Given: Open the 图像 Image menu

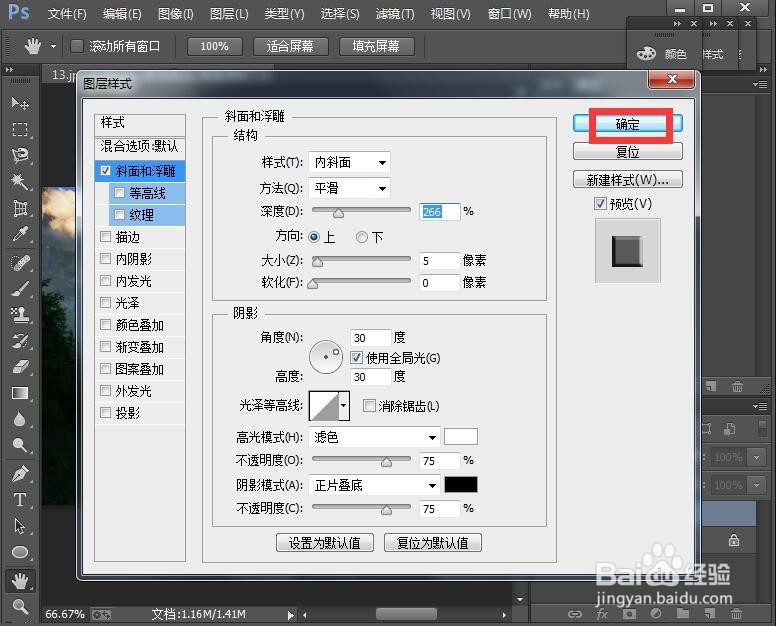Looking at the screenshot, I should coord(175,13).
